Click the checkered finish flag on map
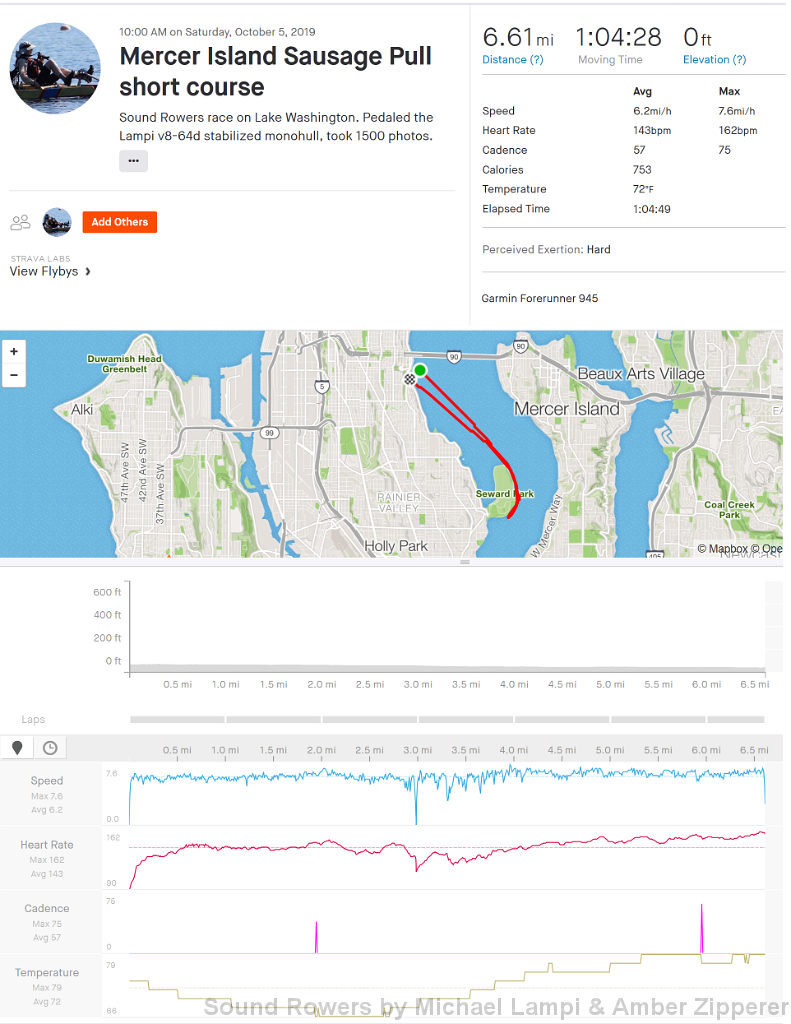 (410, 379)
